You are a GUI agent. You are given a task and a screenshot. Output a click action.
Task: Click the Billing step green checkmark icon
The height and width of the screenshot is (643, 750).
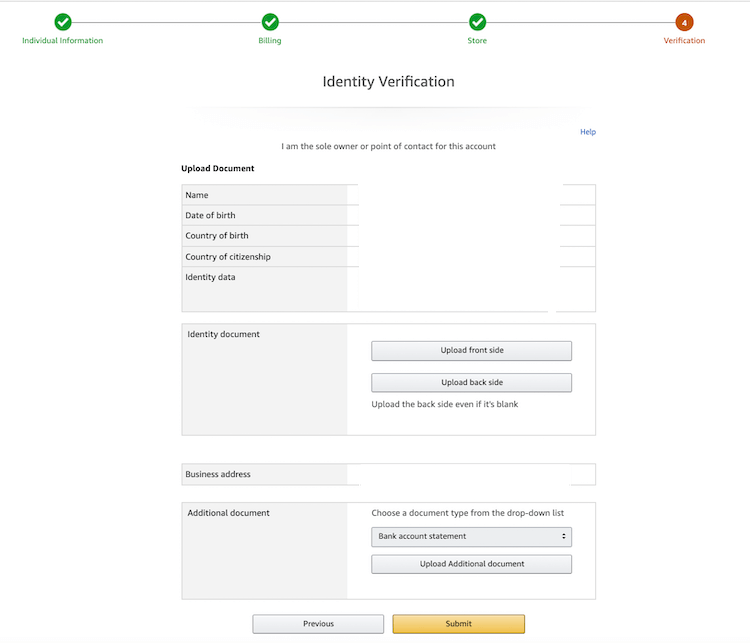(x=270, y=22)
